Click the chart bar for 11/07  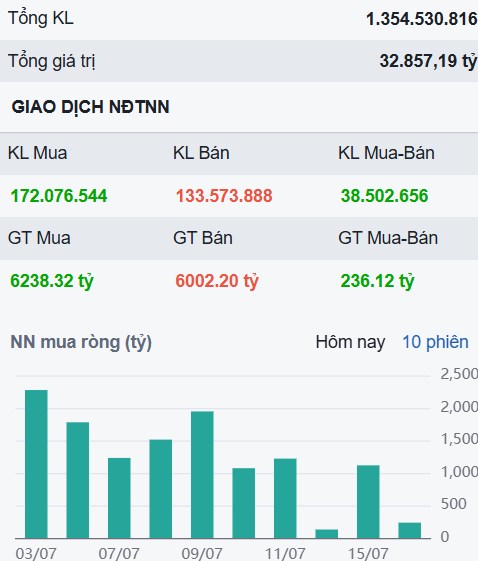point(285,498)
